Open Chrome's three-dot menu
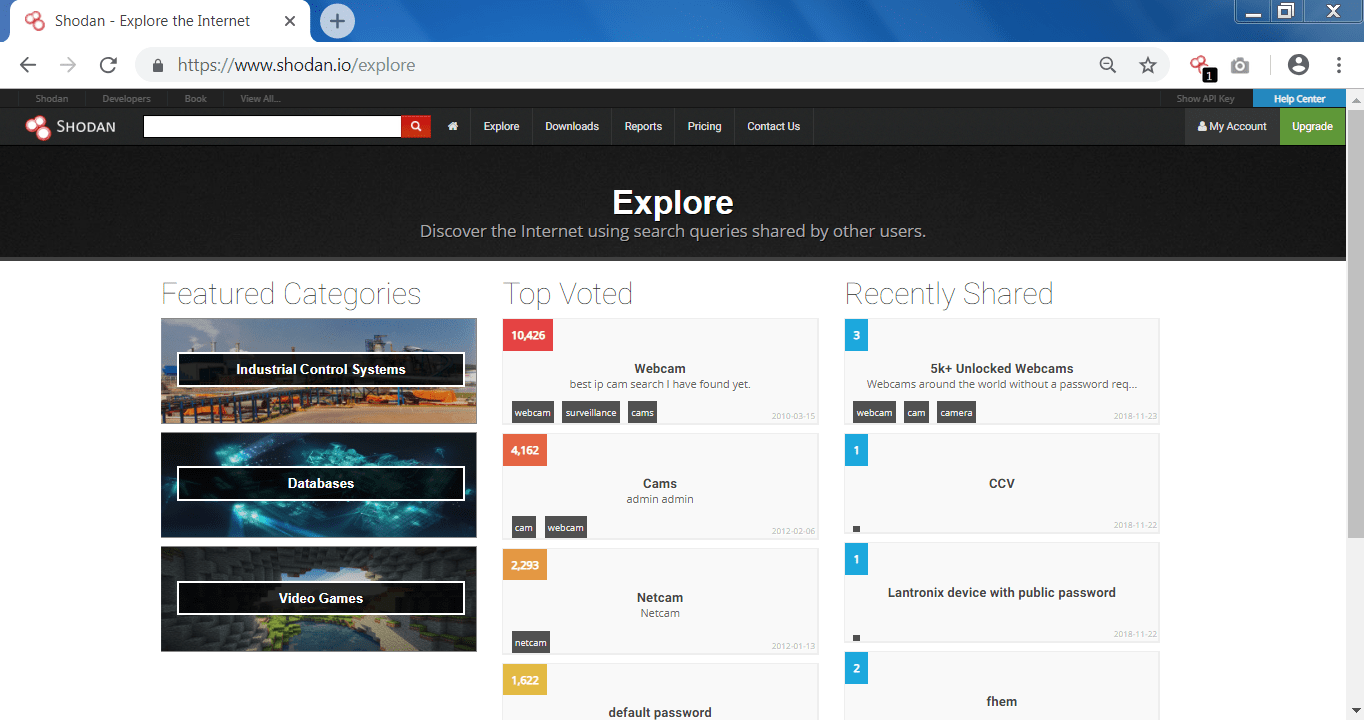The image size is (1370, 720). click(1339, 65)
